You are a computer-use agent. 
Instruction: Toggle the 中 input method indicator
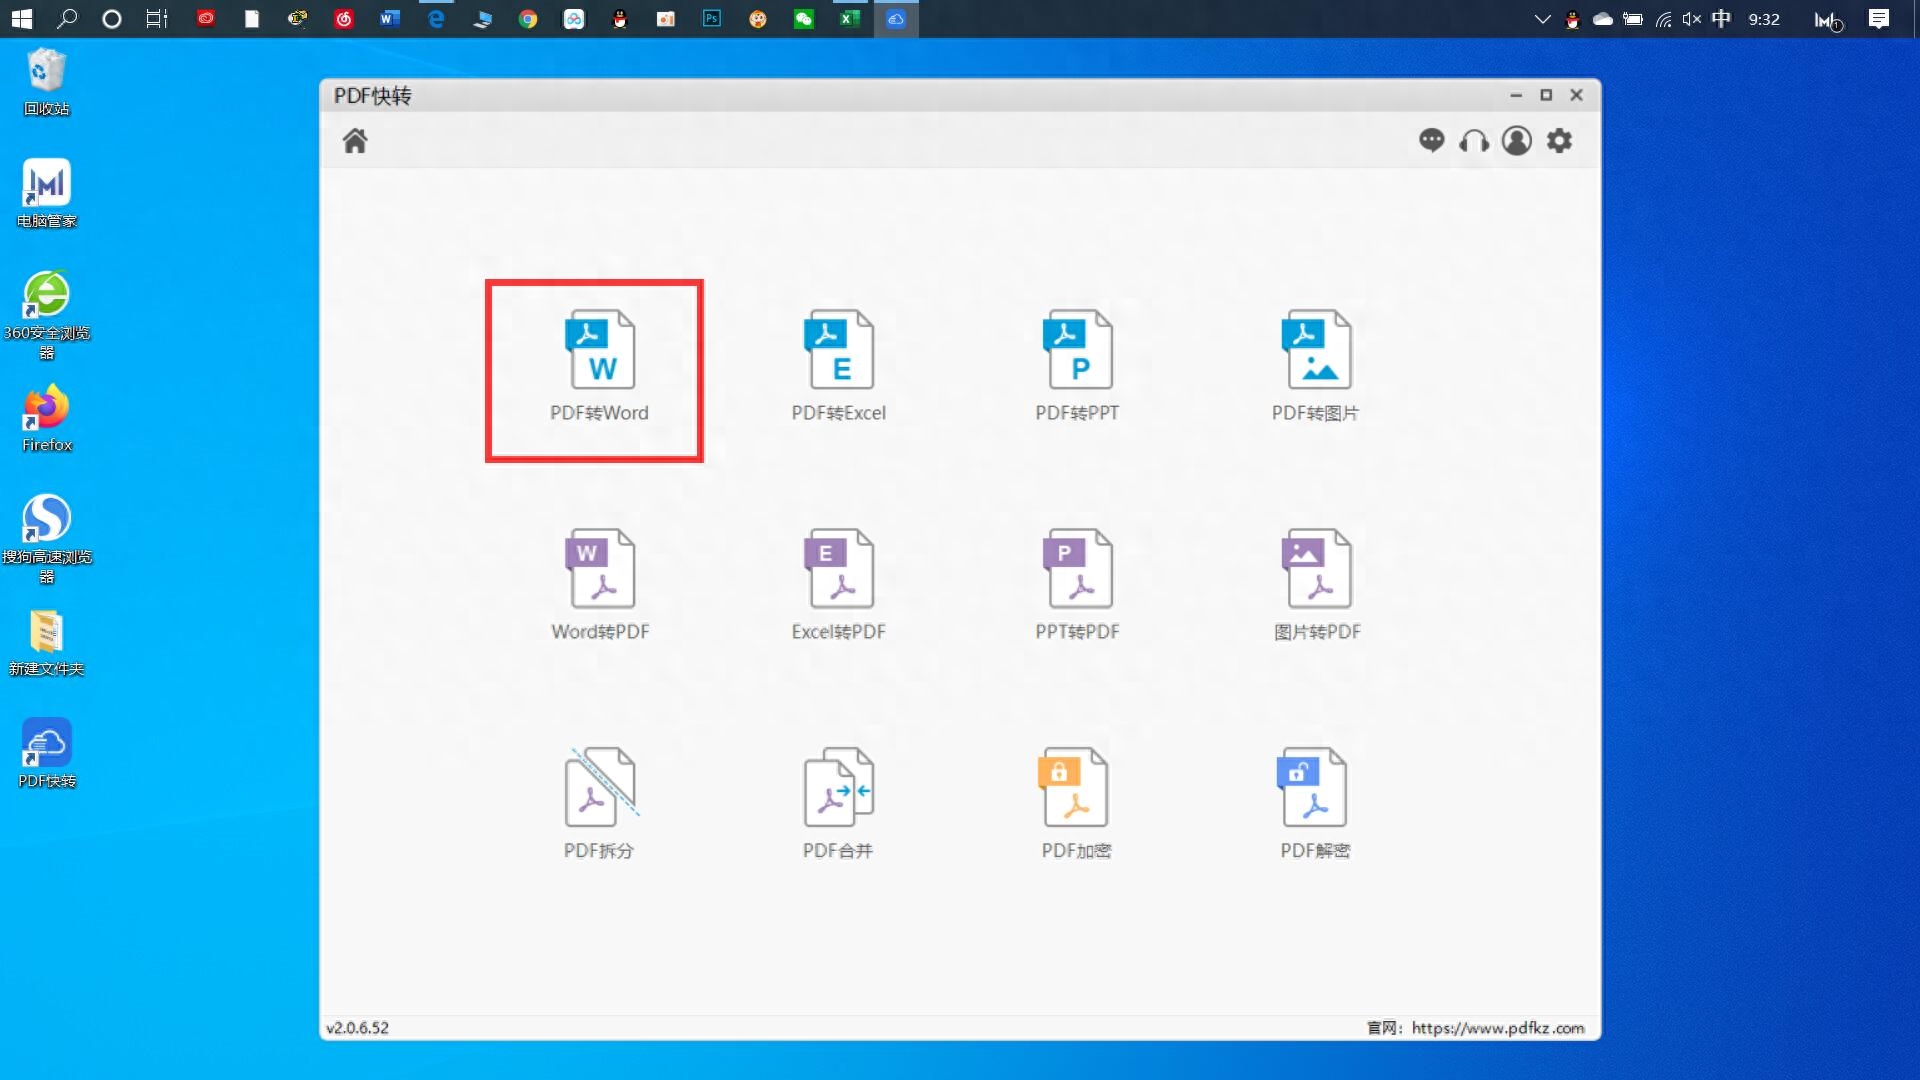pyautogui.click(x=1721, y=19)
